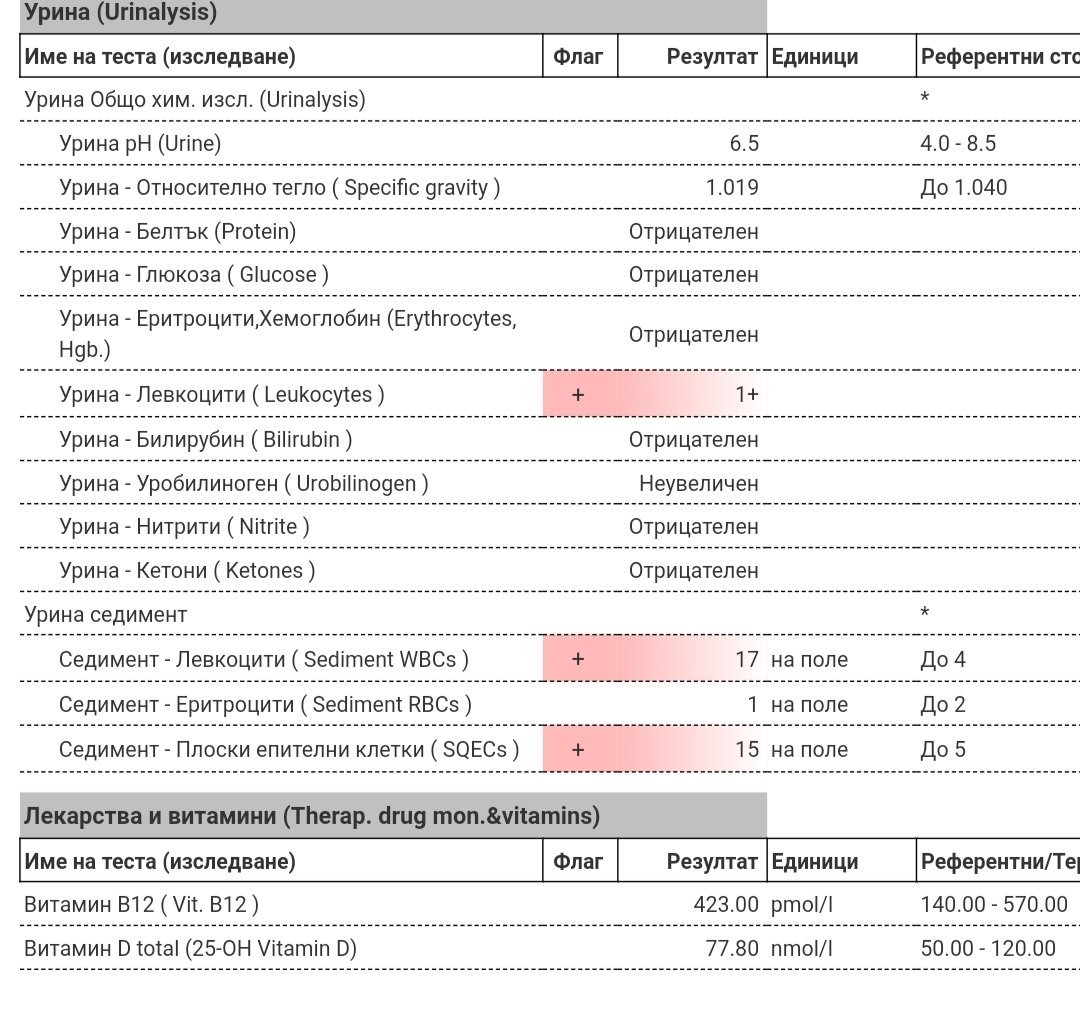This screenshot has width=1080, height=1011.
Task: Click the Урина седимент subsection label
Action: 105,614
